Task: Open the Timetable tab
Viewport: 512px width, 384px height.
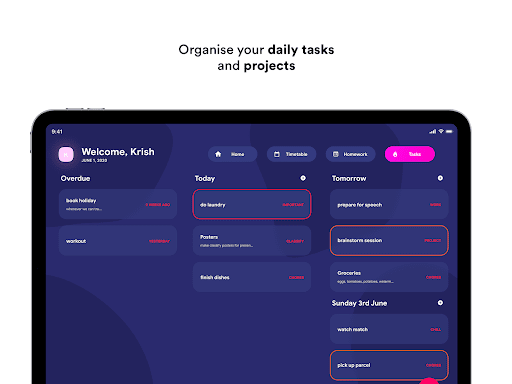Action: click(x=291, y=154)
